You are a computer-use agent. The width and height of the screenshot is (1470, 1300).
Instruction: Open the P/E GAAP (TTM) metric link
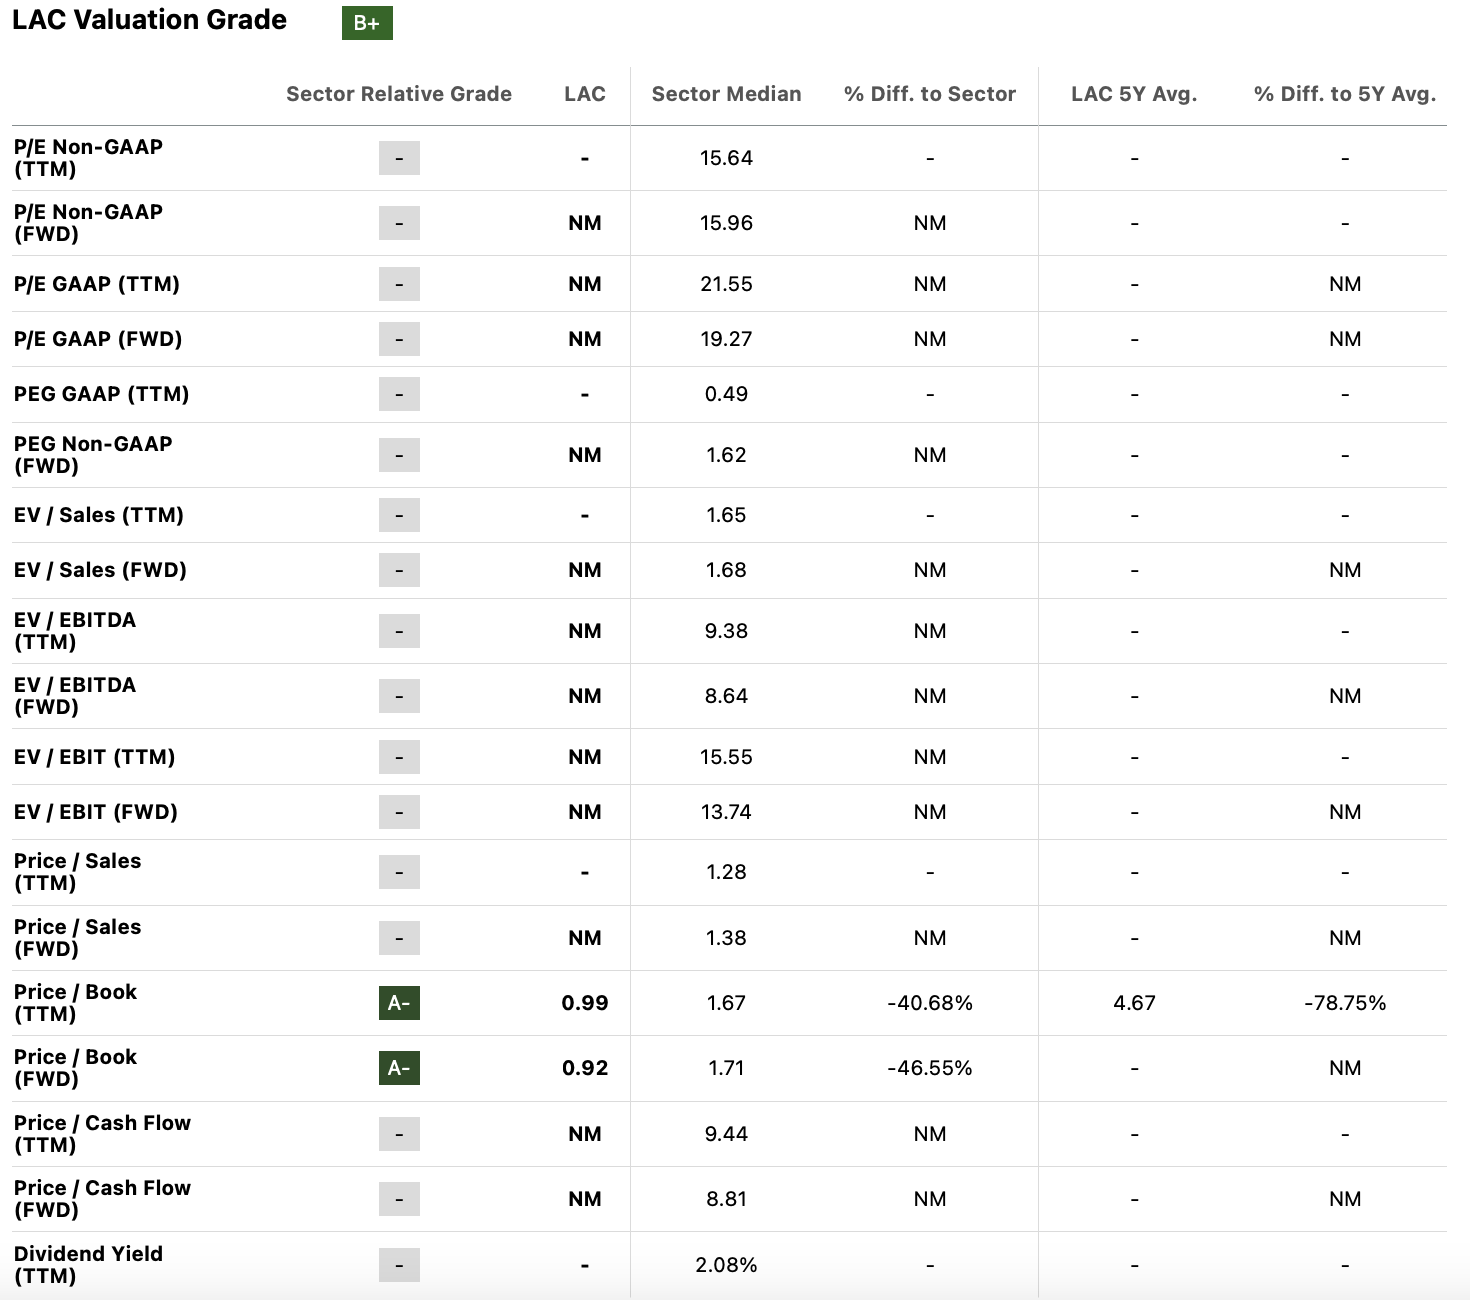[97, 284]
